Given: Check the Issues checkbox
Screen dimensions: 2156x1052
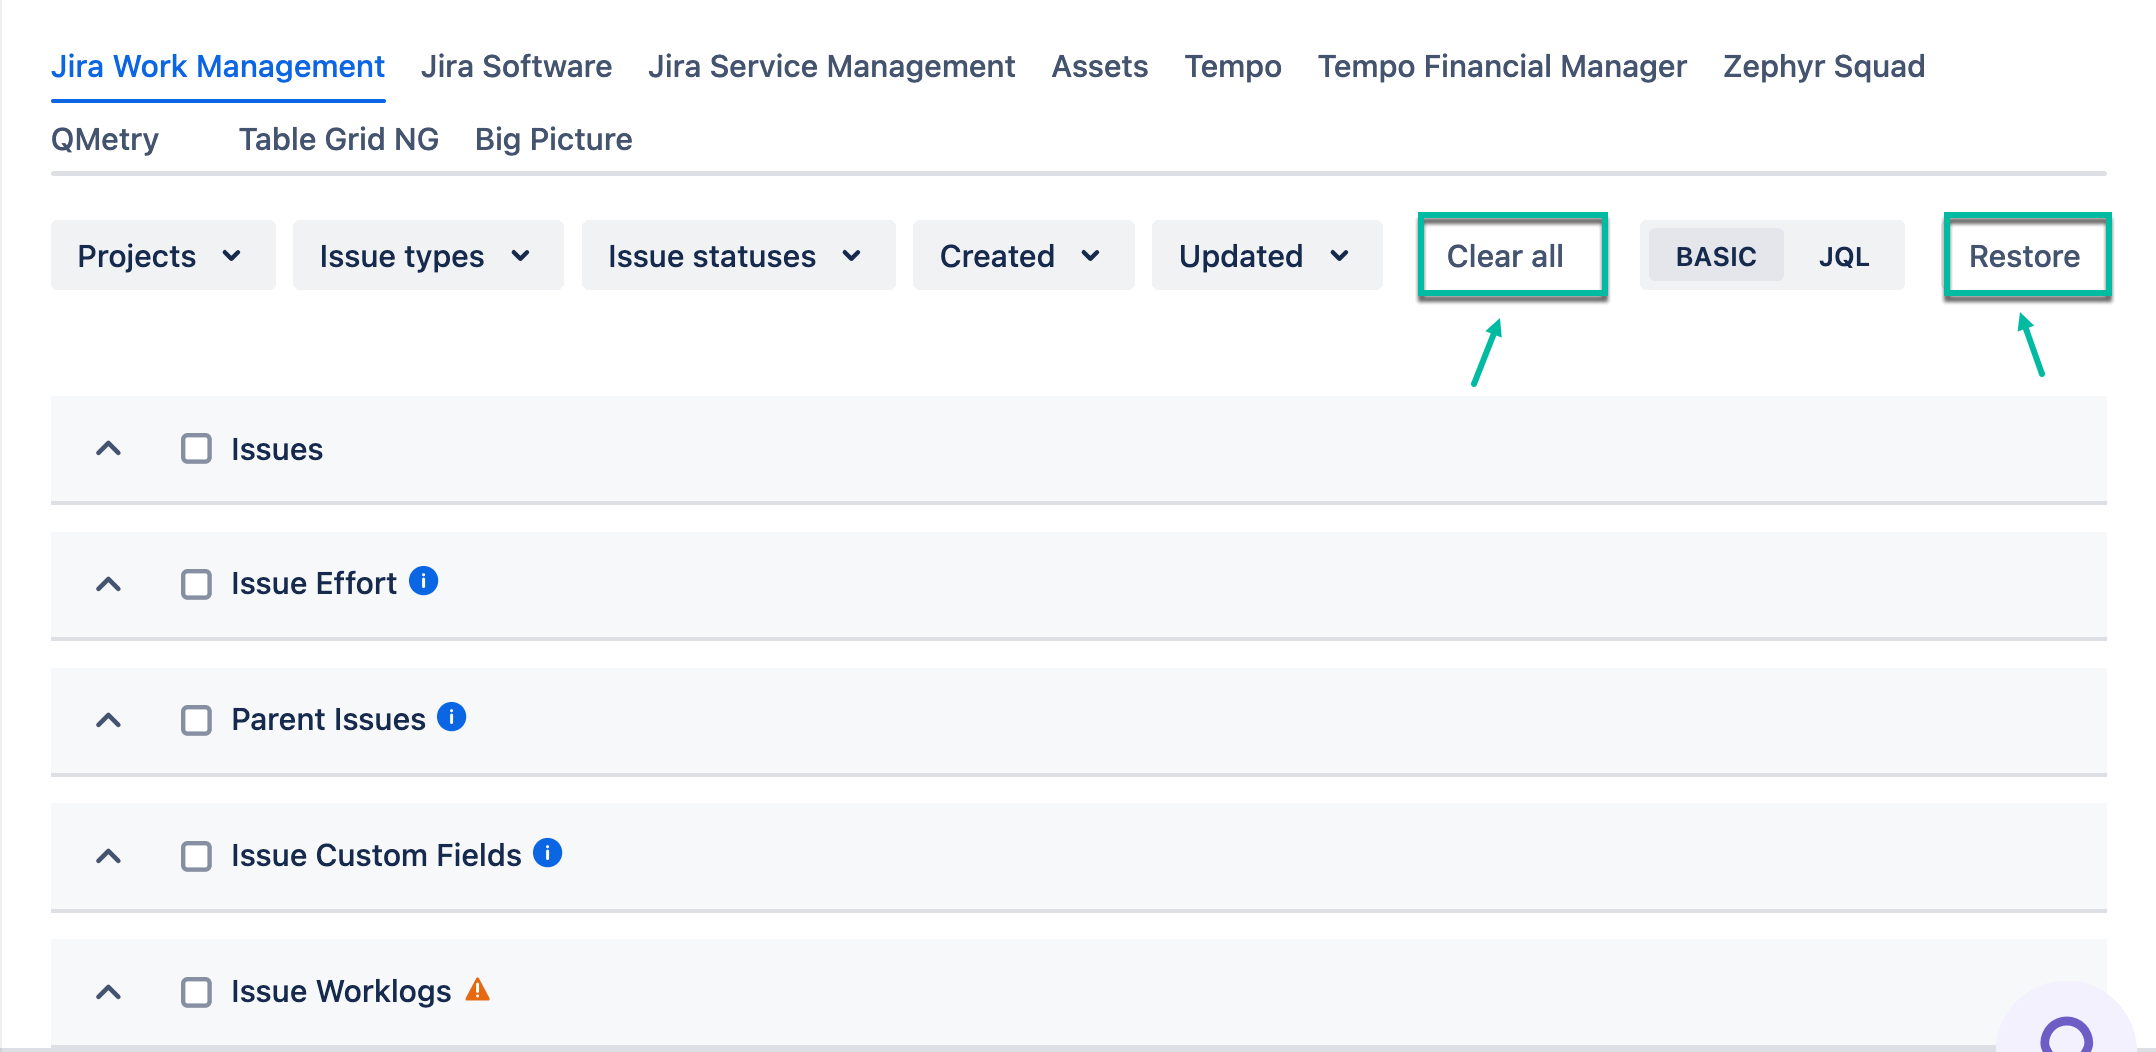Looking at the screenshot, I should 195,449.
